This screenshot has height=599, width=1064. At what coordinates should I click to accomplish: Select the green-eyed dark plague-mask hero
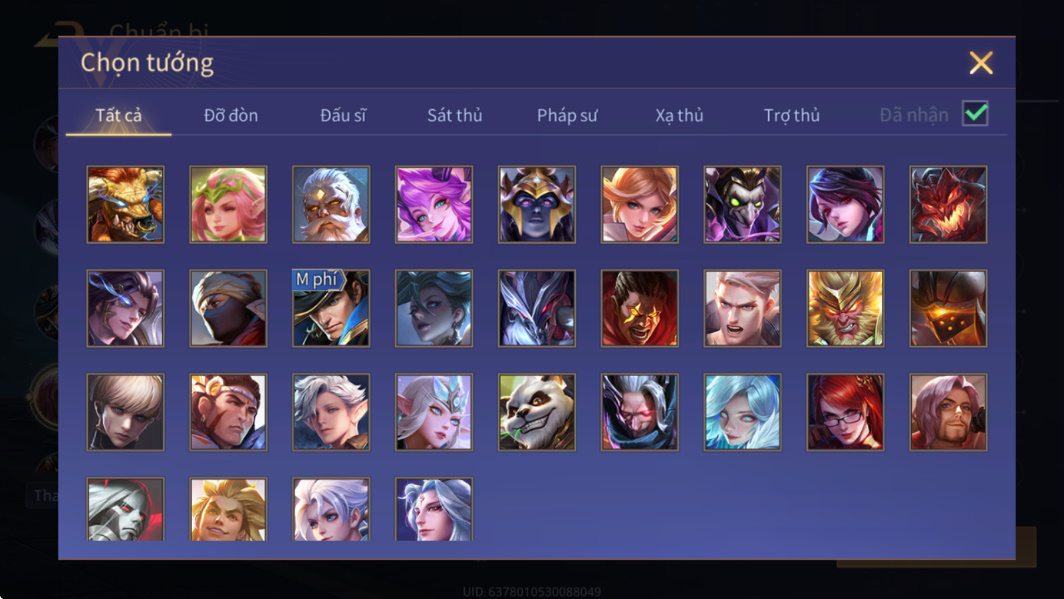742,204
